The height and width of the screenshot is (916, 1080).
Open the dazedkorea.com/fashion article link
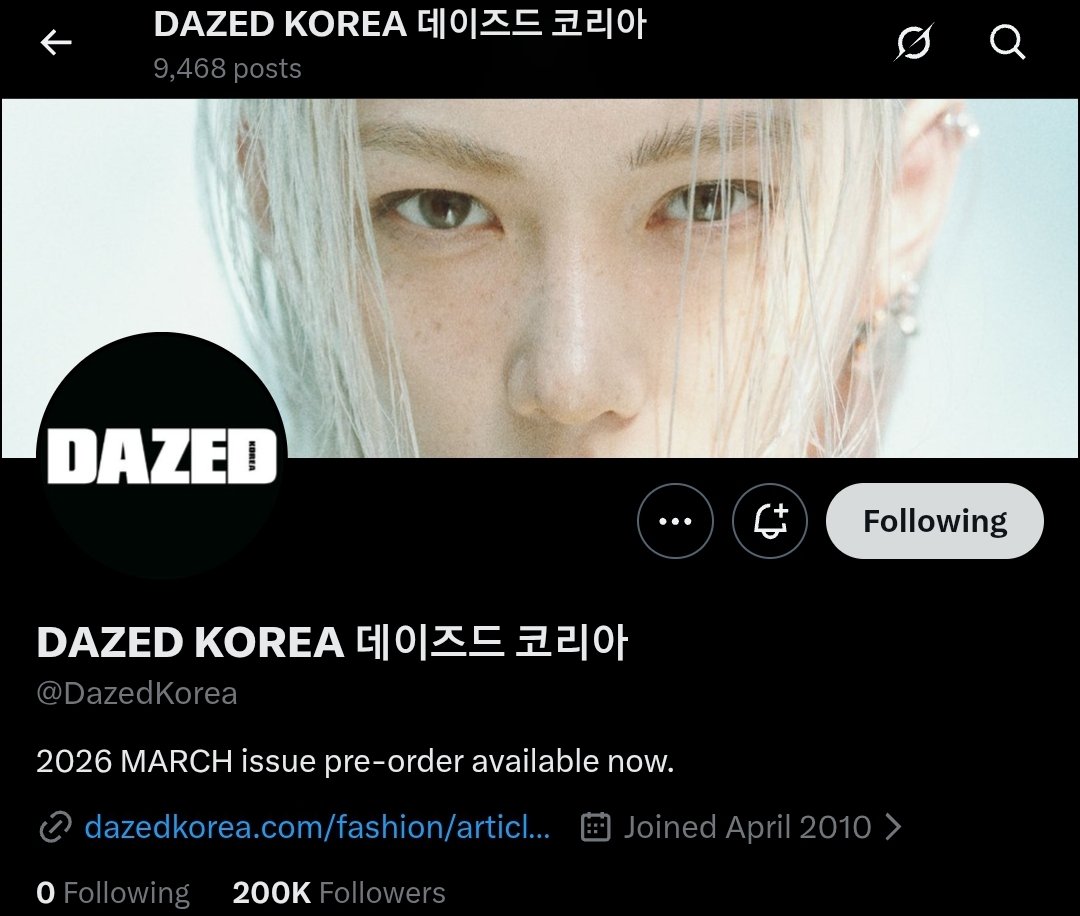pos(317,826)
